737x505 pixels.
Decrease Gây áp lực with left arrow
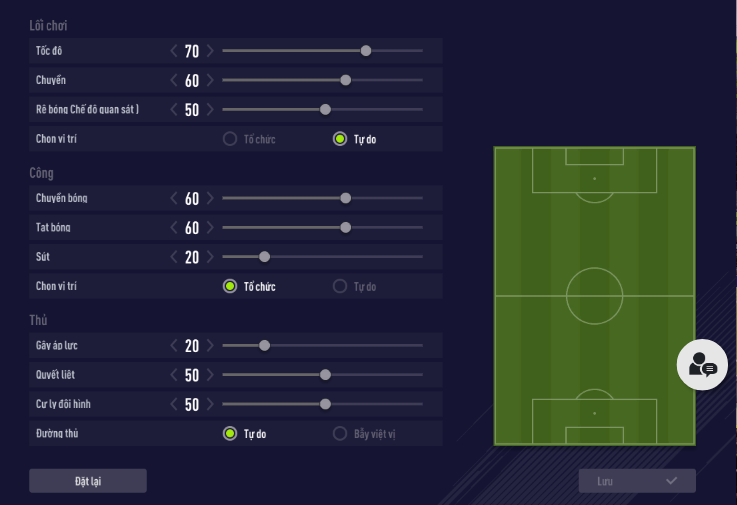[x=174, y=346]
